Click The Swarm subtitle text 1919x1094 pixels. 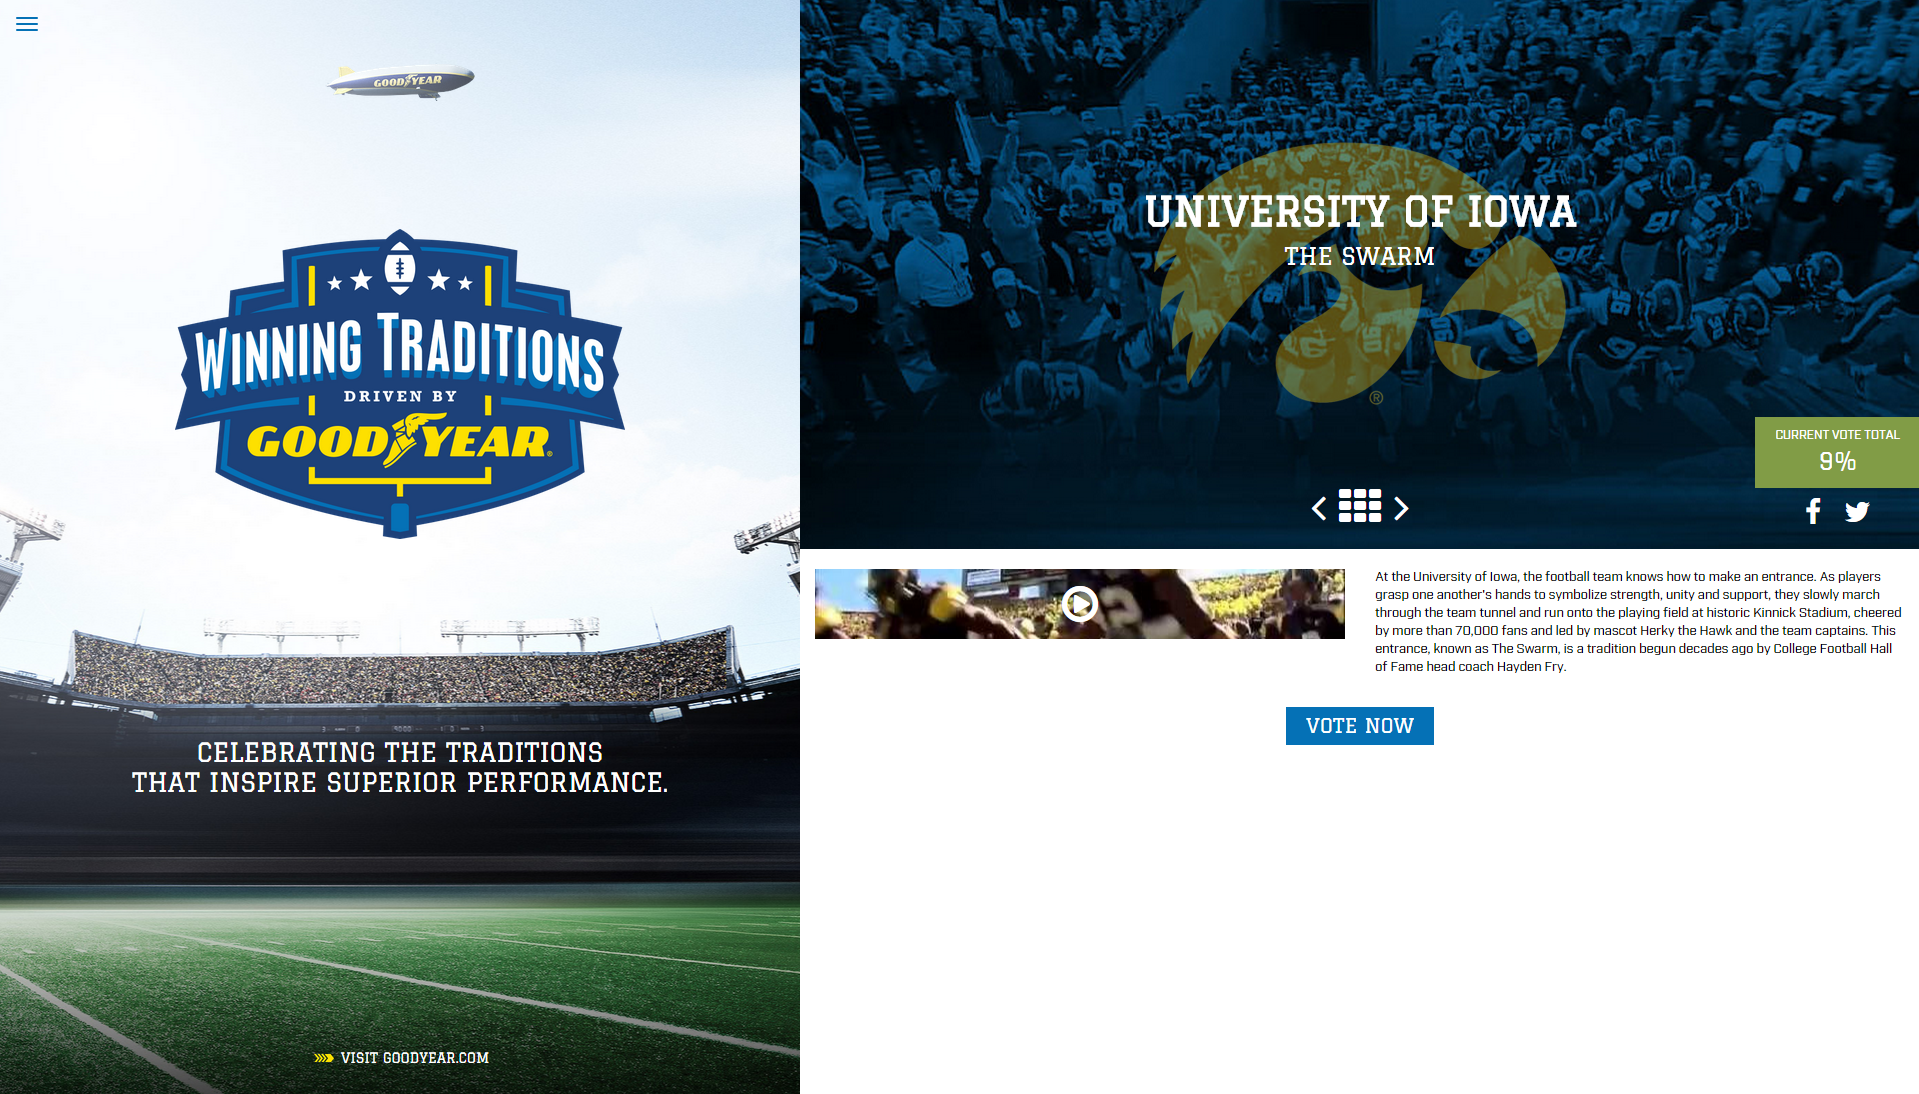coord(1360,257)
